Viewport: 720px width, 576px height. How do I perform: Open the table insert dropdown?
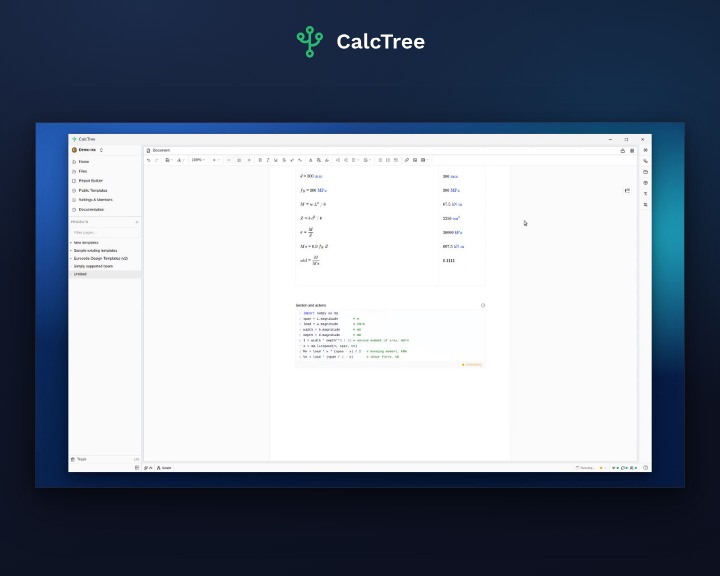click(x=424, y=160)
